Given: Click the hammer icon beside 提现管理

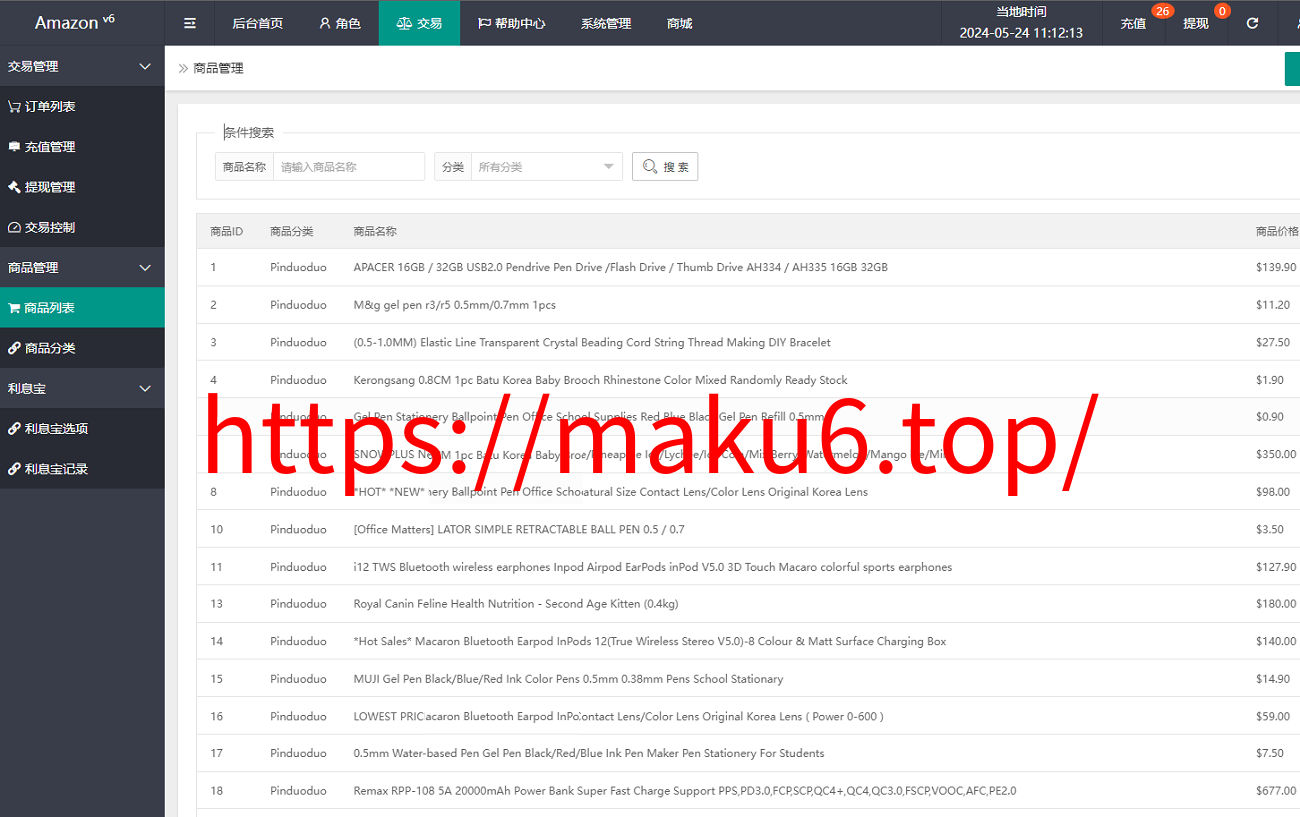Looking at the screenshot, I should (x=14, y=187).
